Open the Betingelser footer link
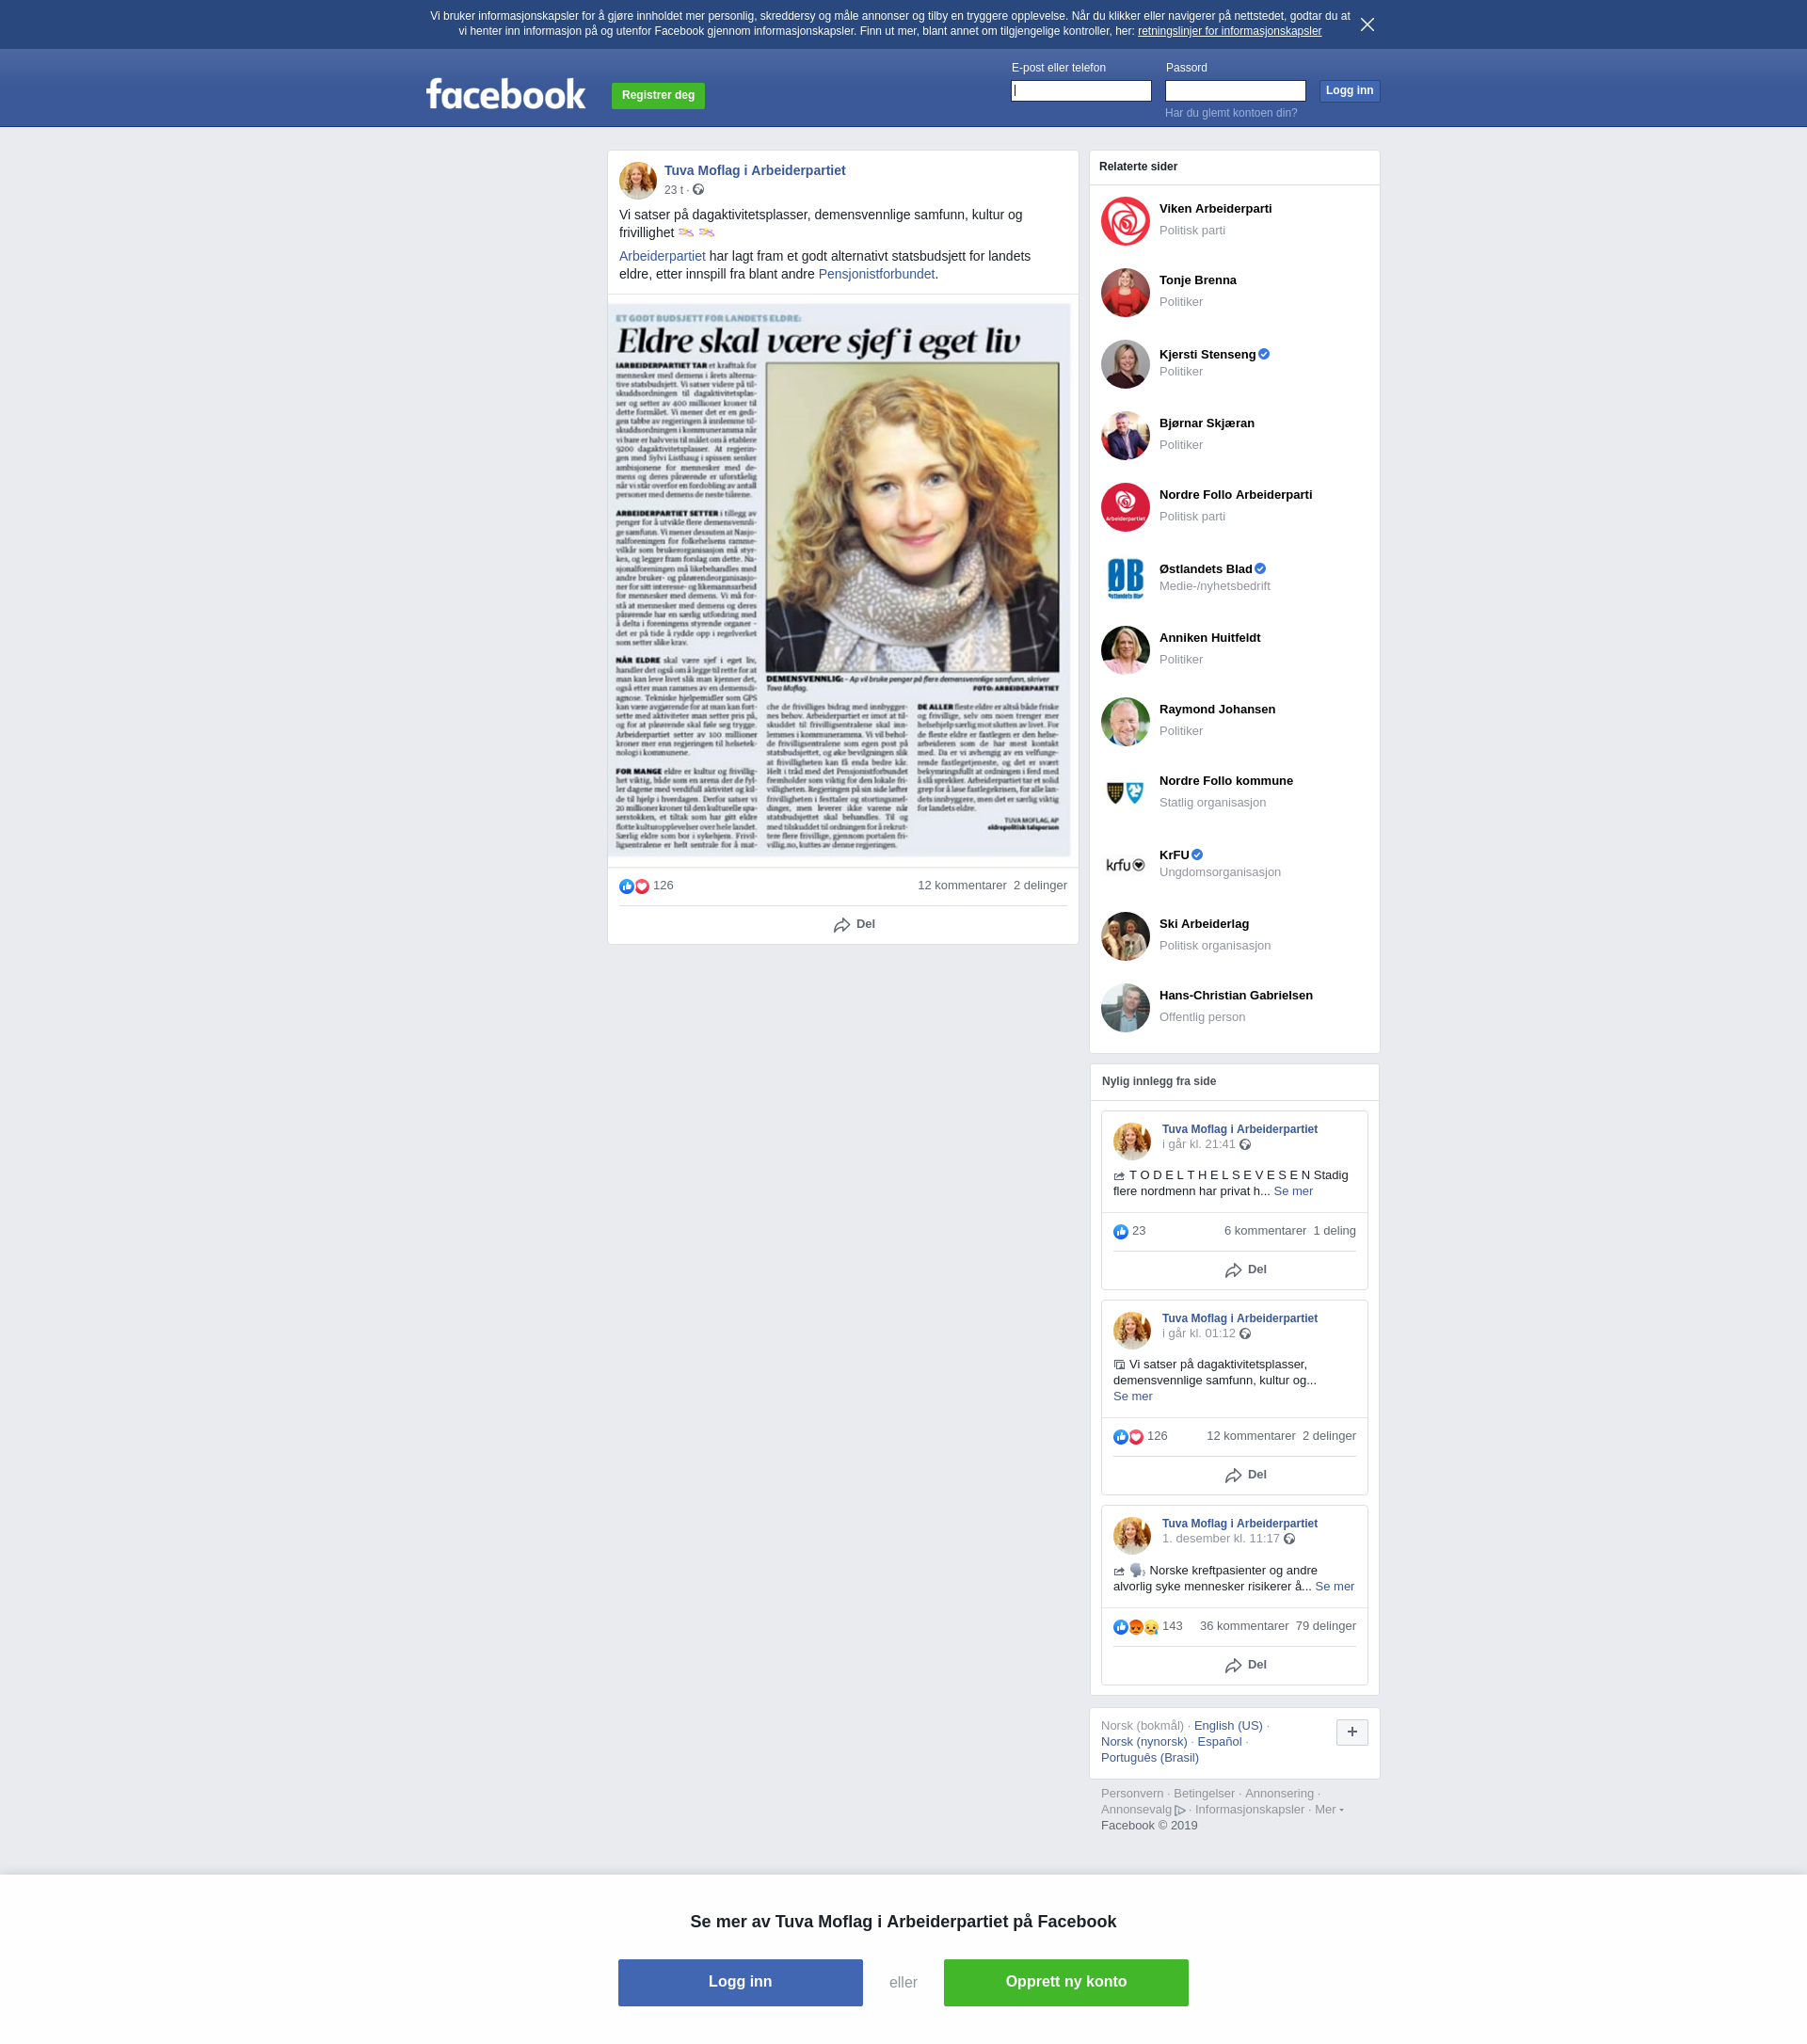 click(1204, 1793)
